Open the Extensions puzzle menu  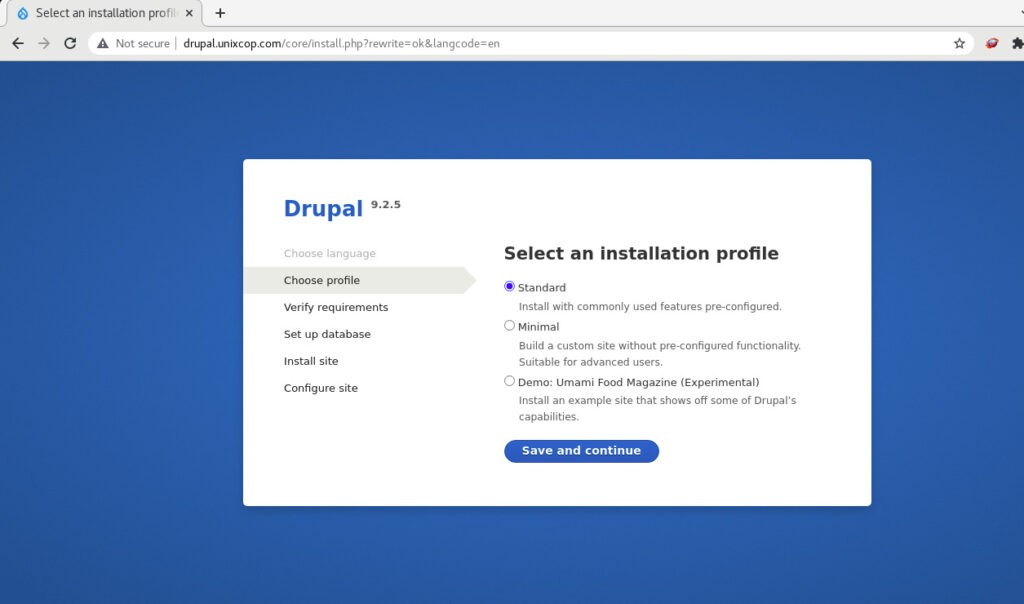click(x=1017, y=44)
